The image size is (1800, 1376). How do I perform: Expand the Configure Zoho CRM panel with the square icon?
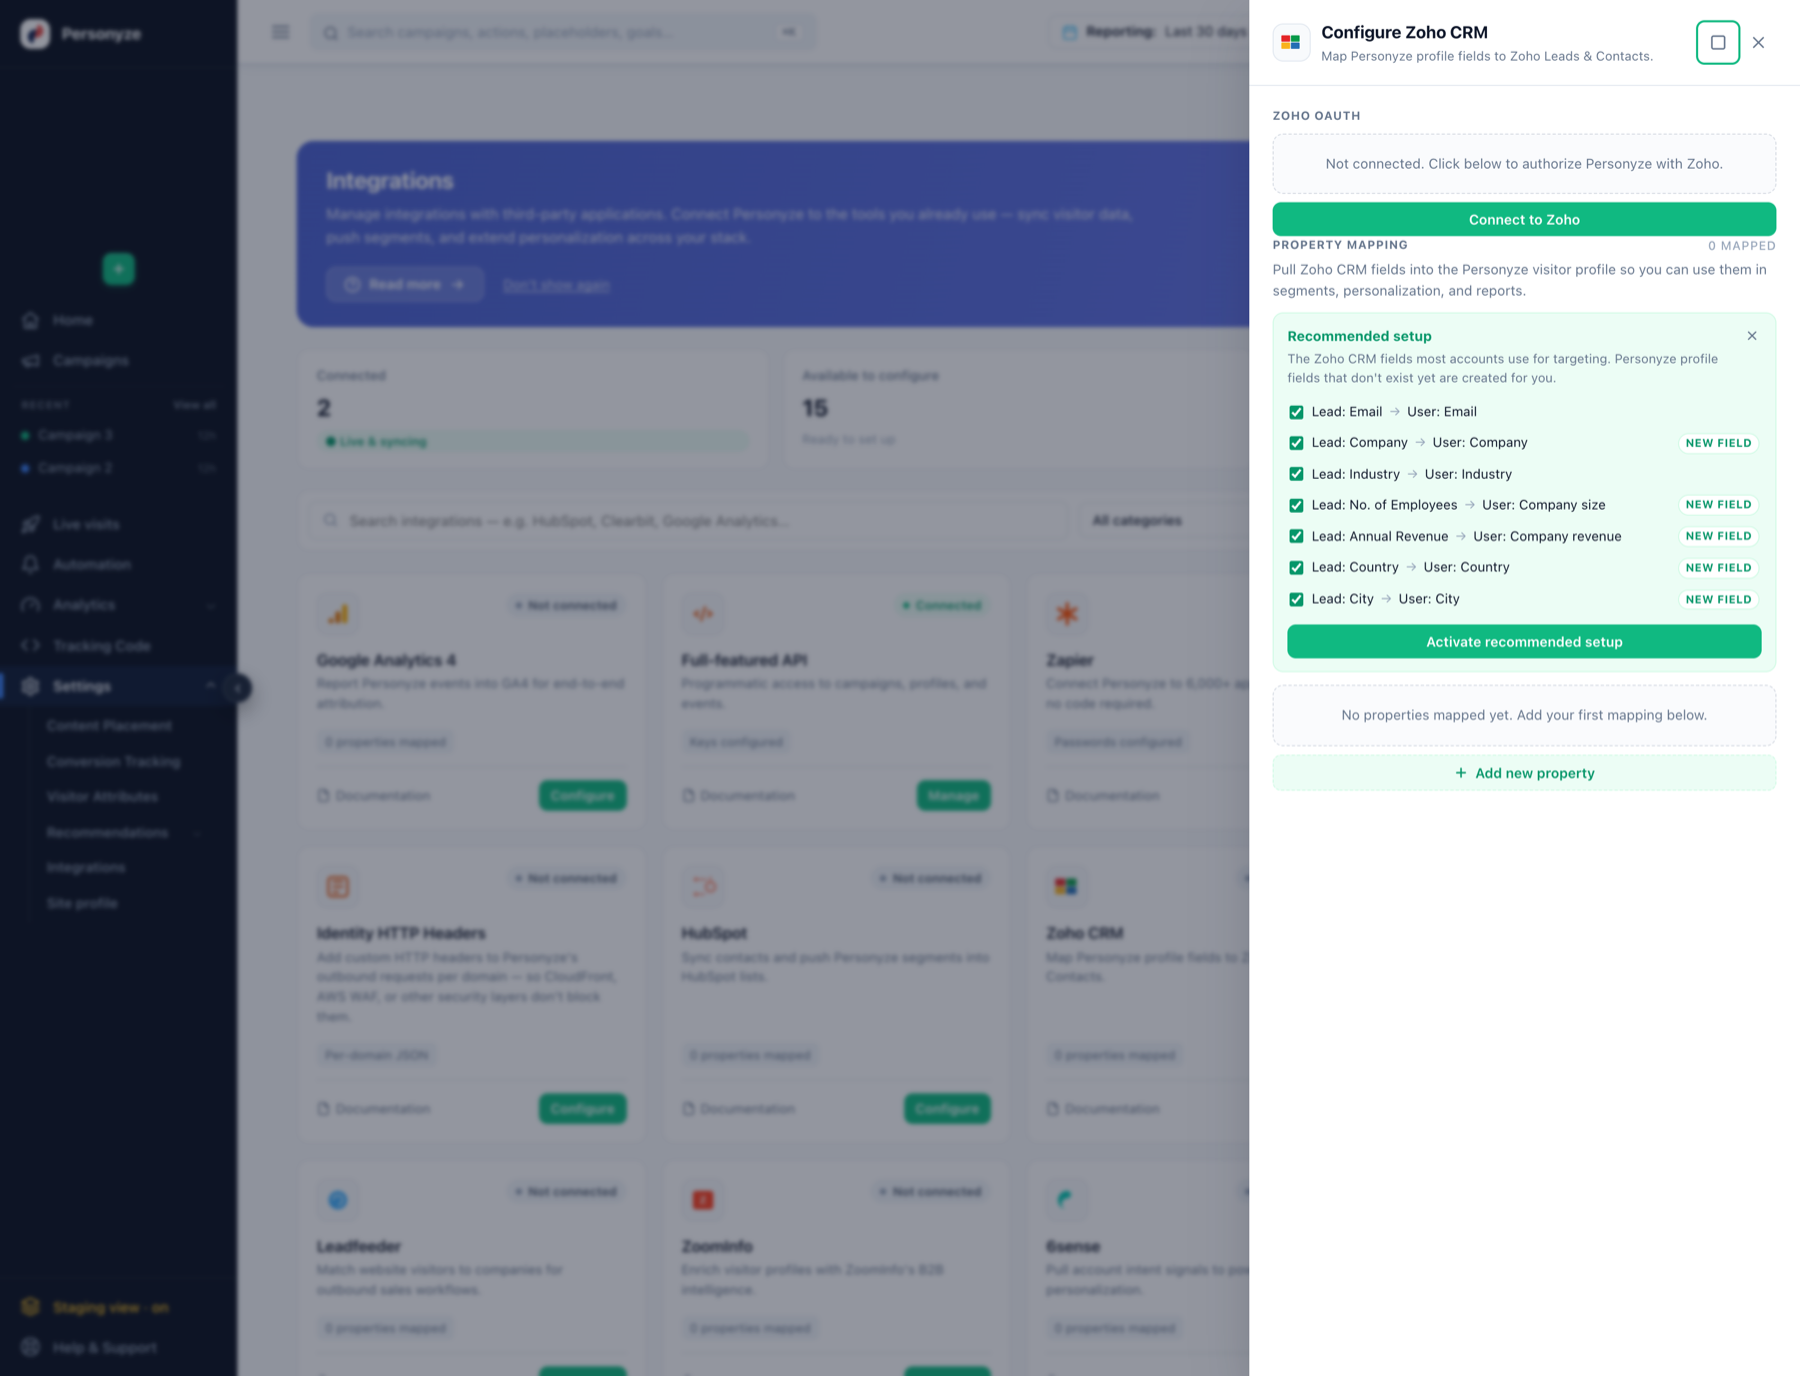coord(1718,43)
